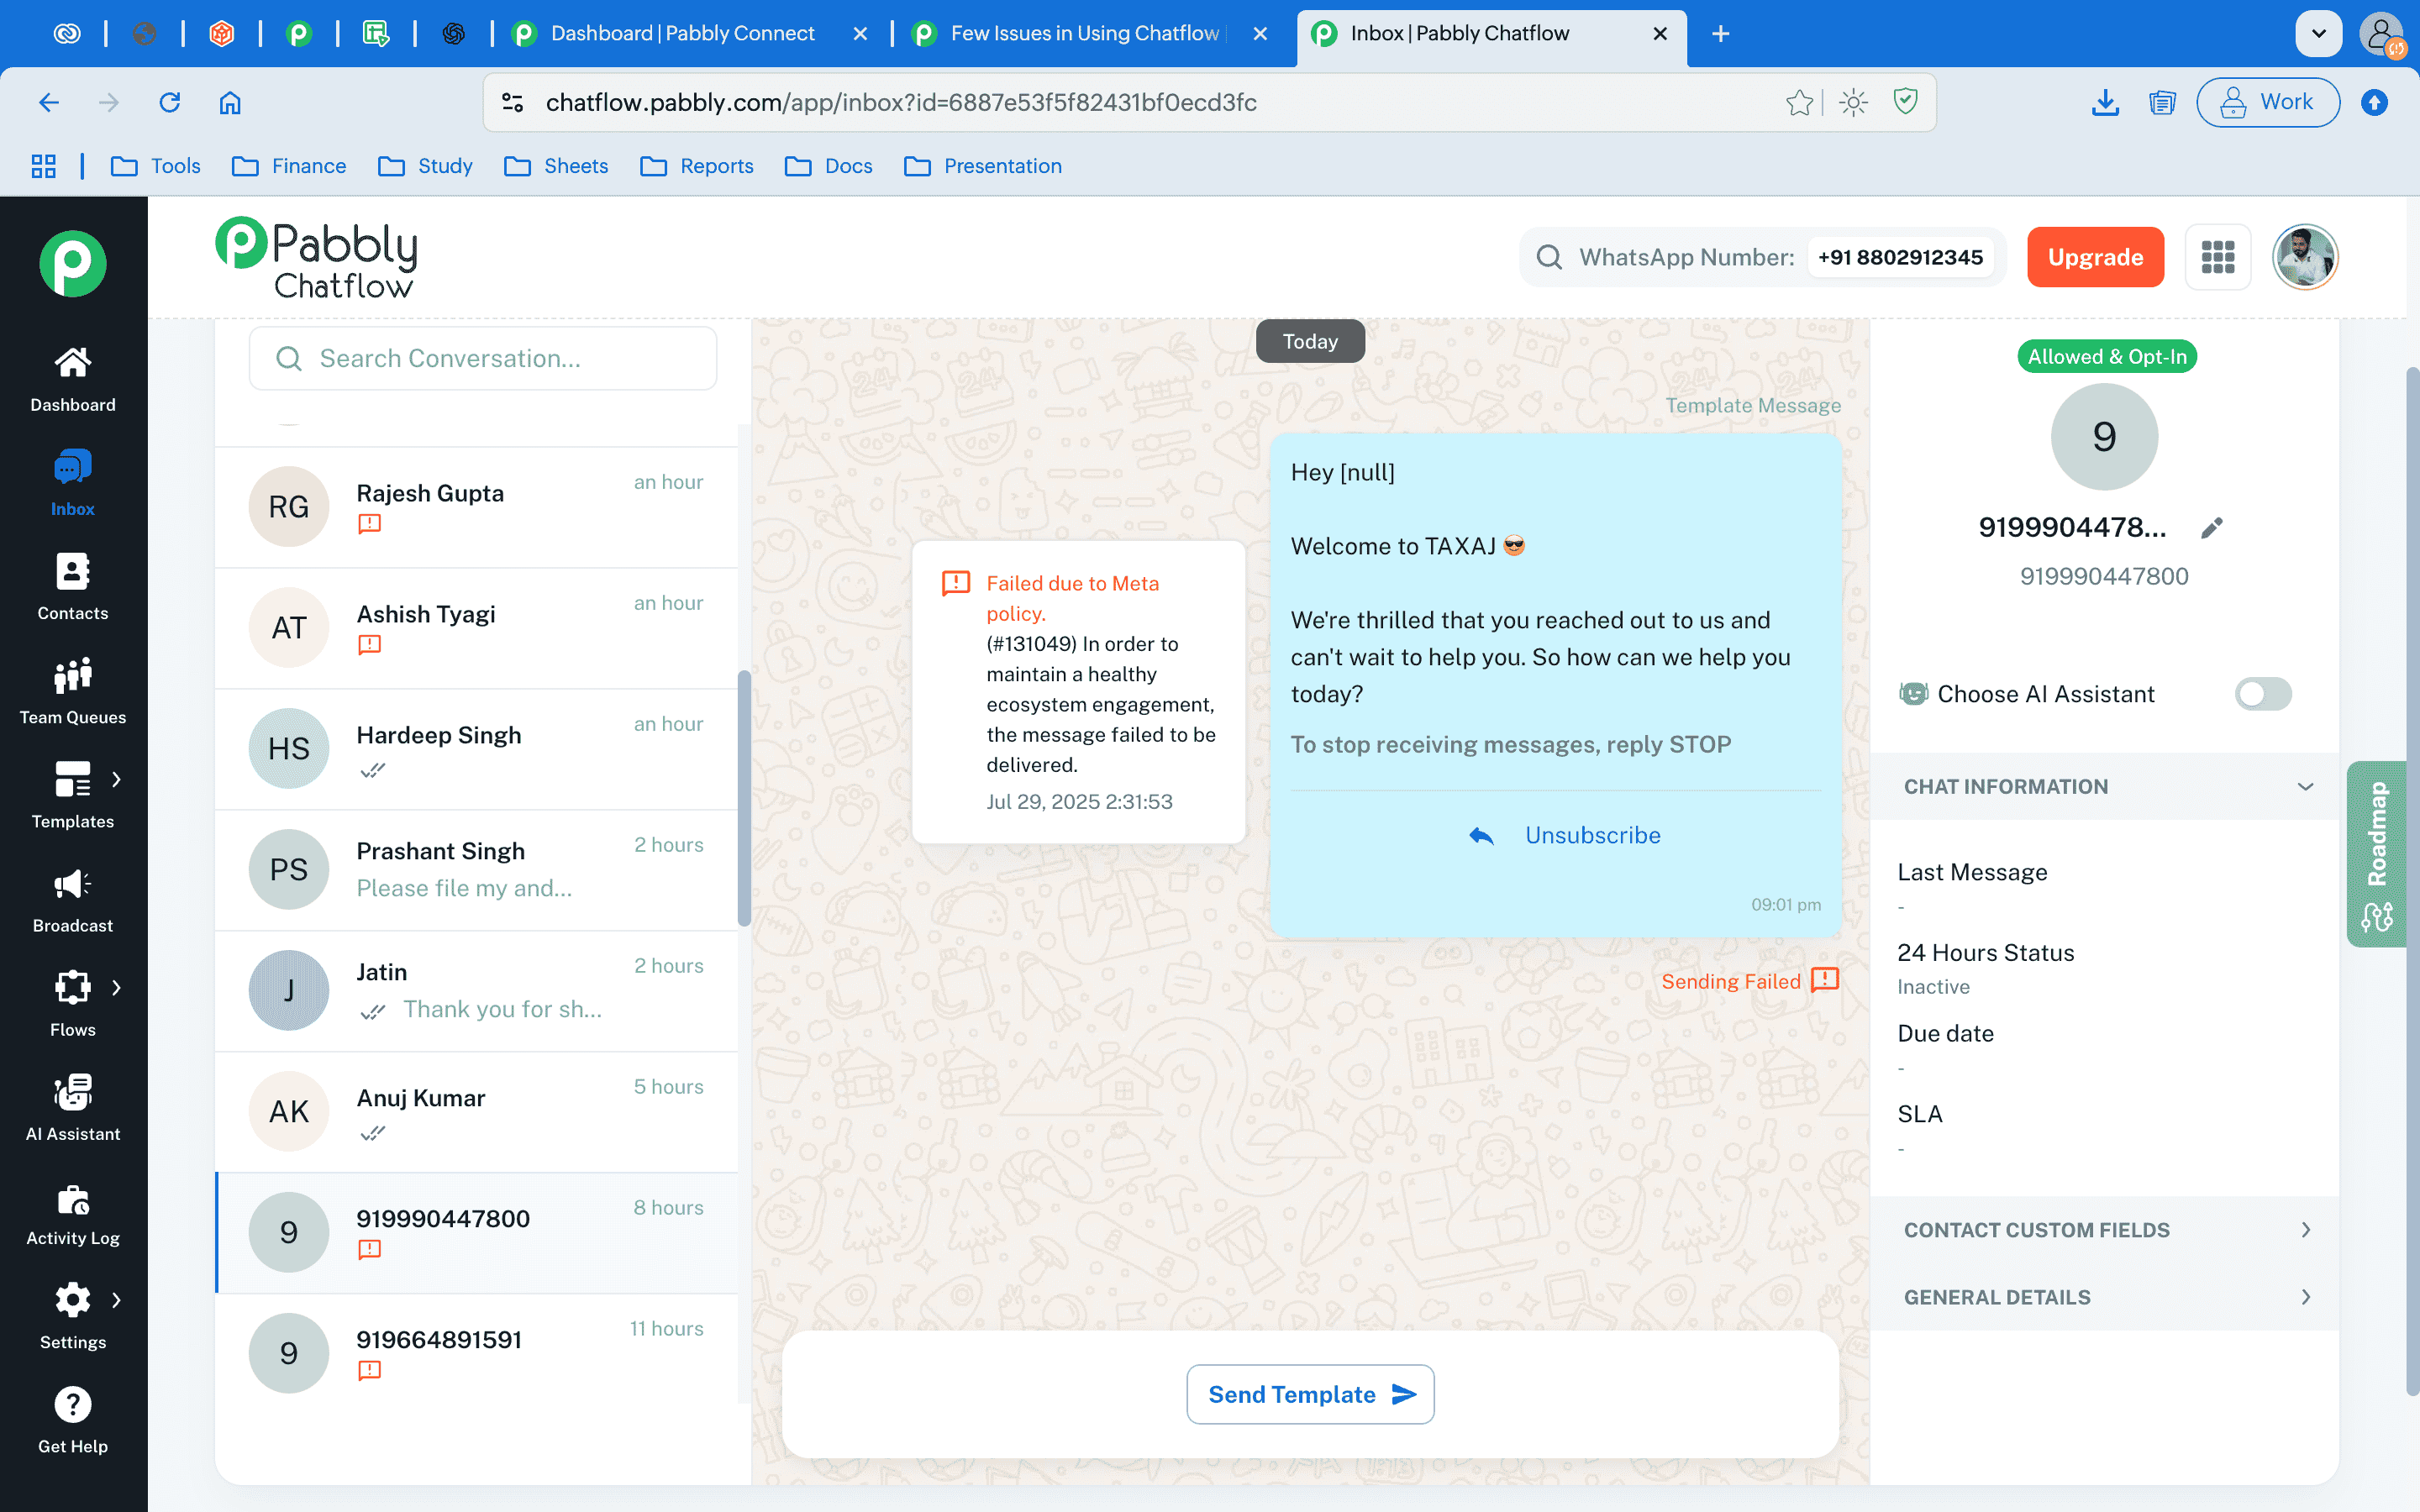This screenshot has height=1512, width=2420.
Task: Open the Sheets bookmark folder
Action: coord(557,166)
